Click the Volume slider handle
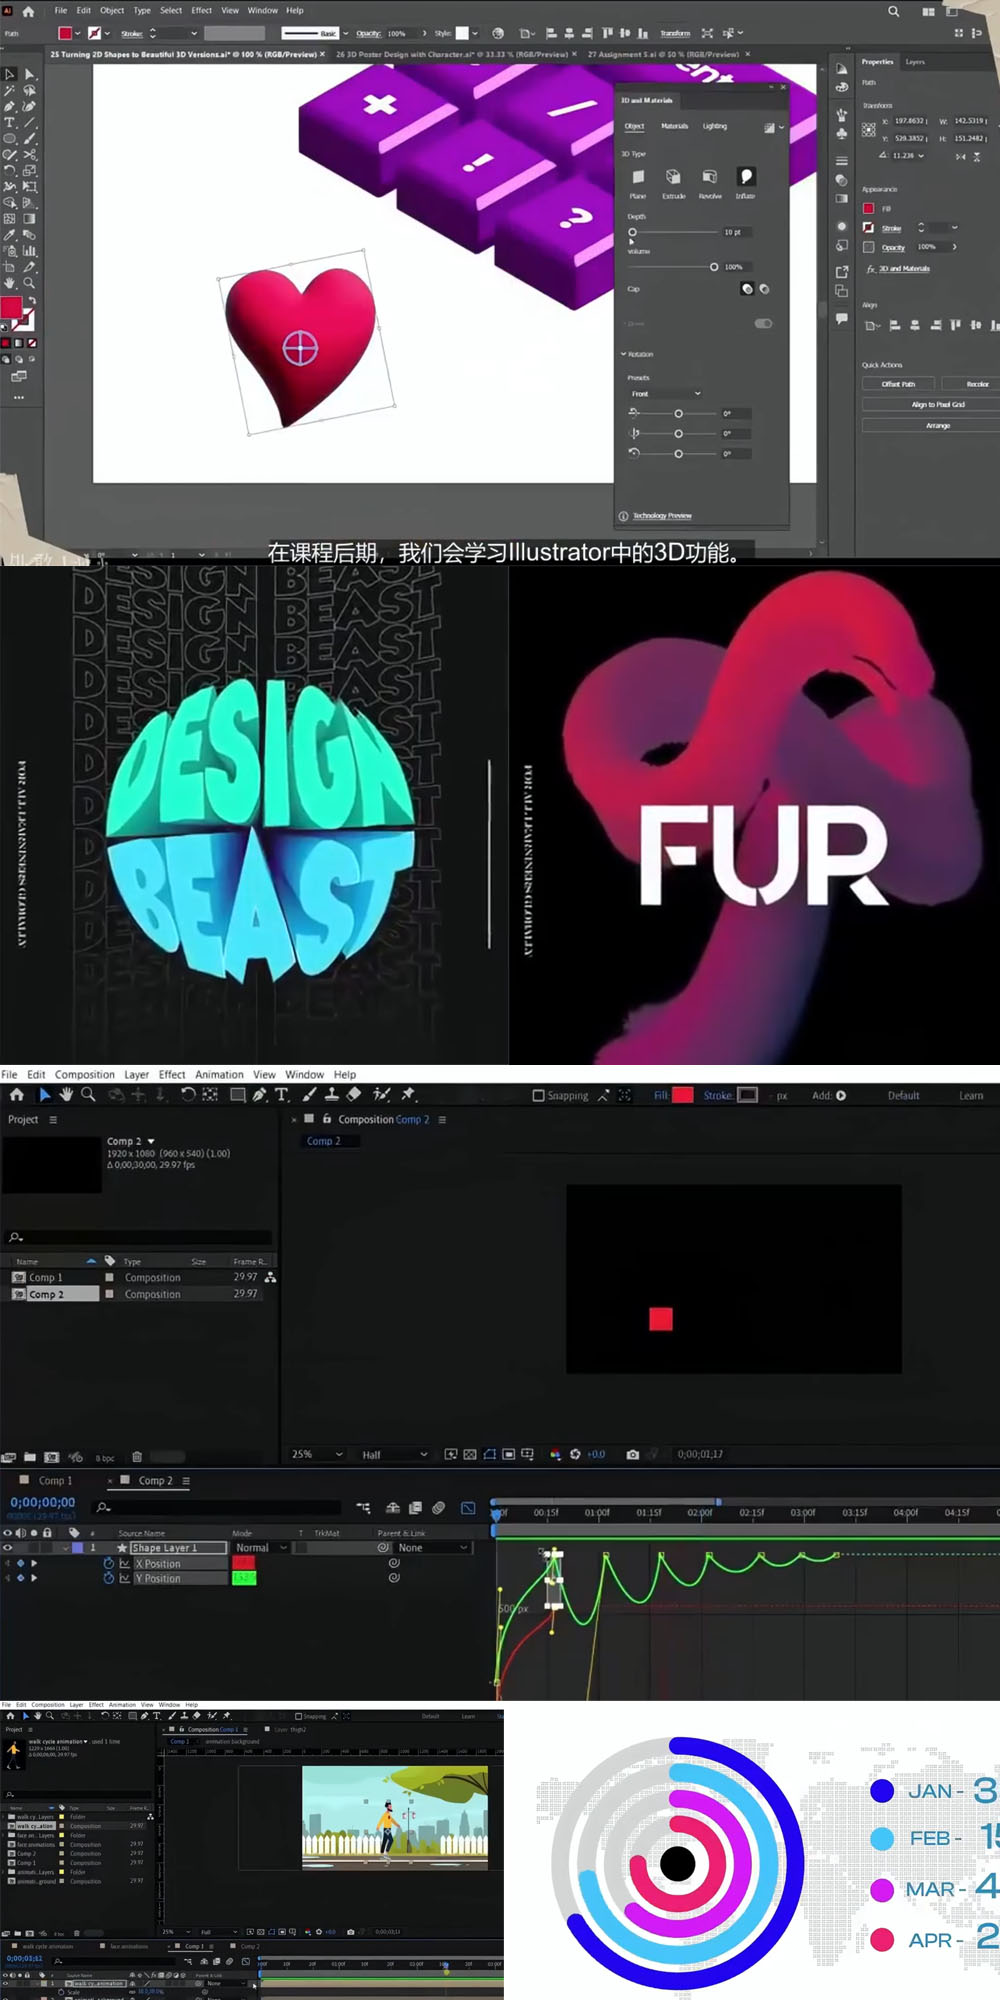Screen dimensions: 1000x2000 [714, 267]
